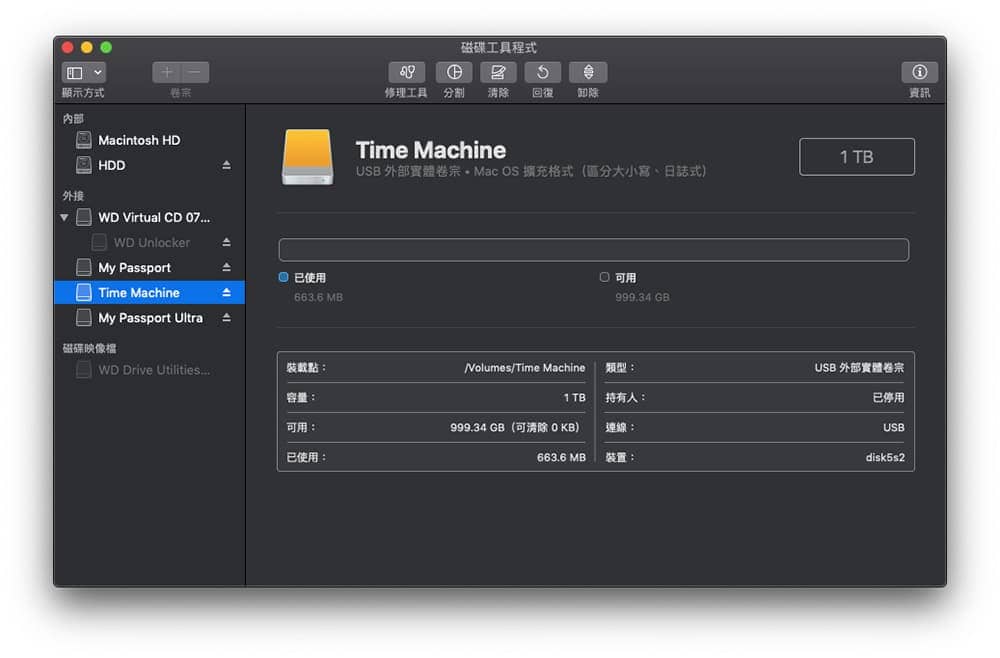Screen dimensions: 1000x658
Task: Click the disk usage bar
Action: pos(594,250)
